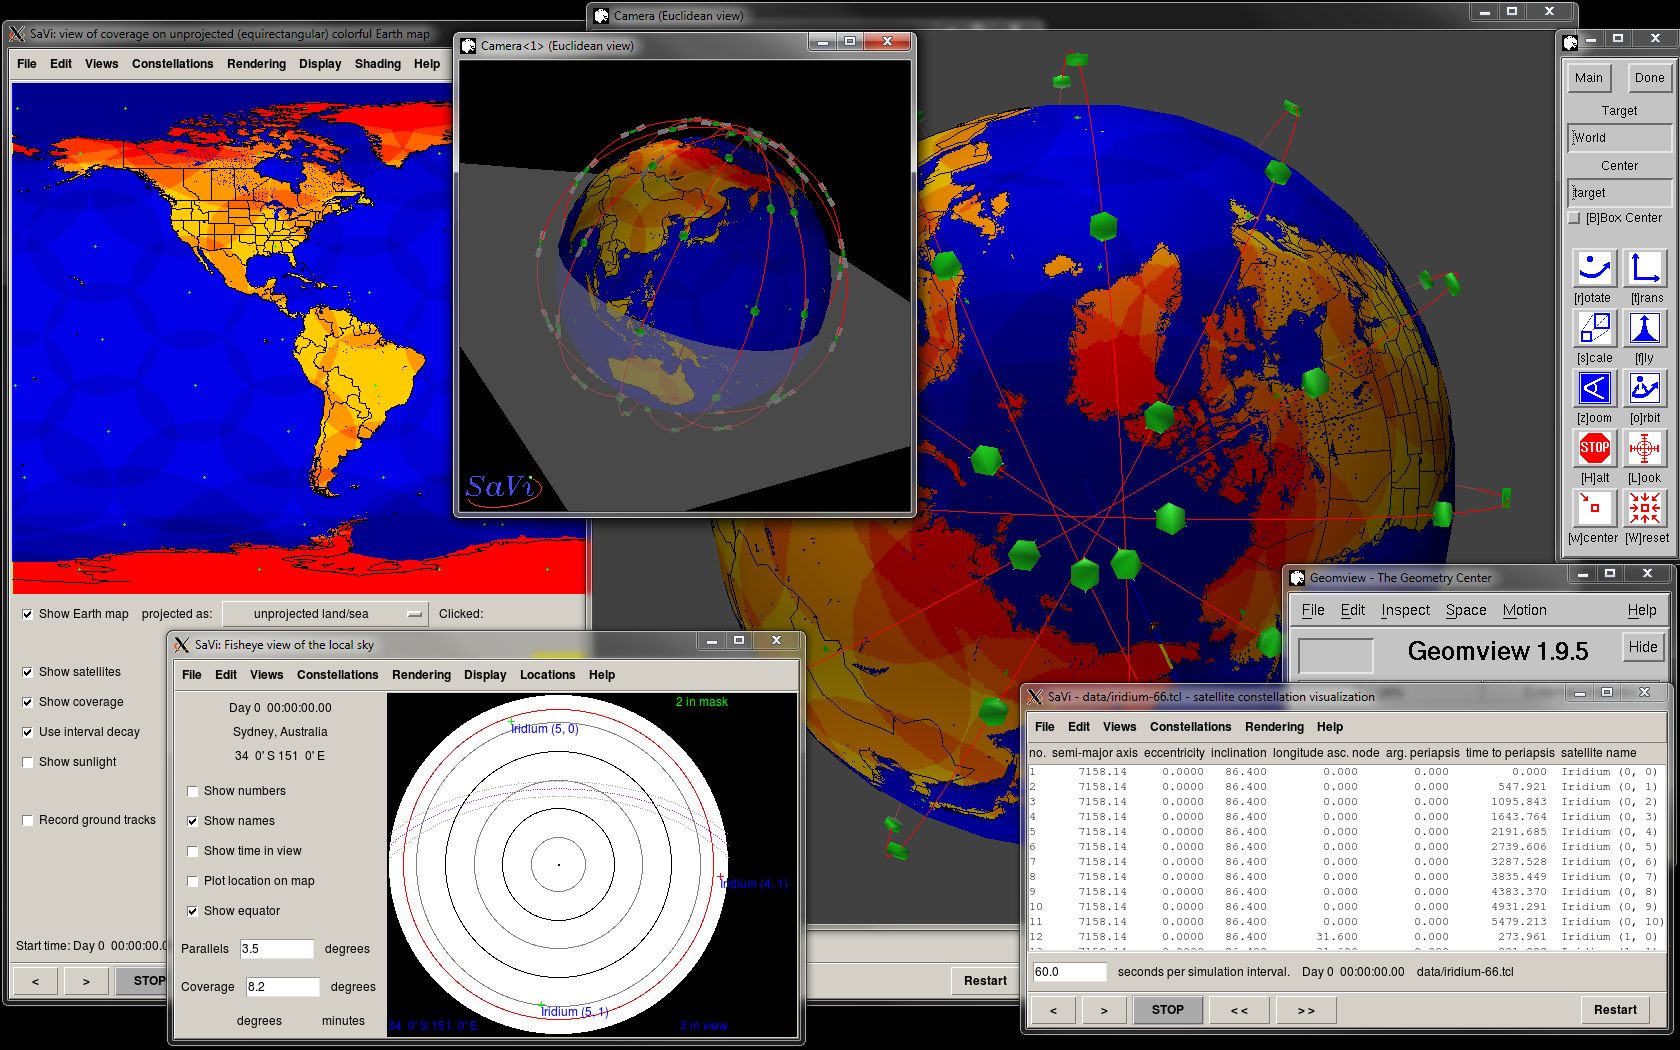Uncheck the Show equator option

click(x=193, y=911)
